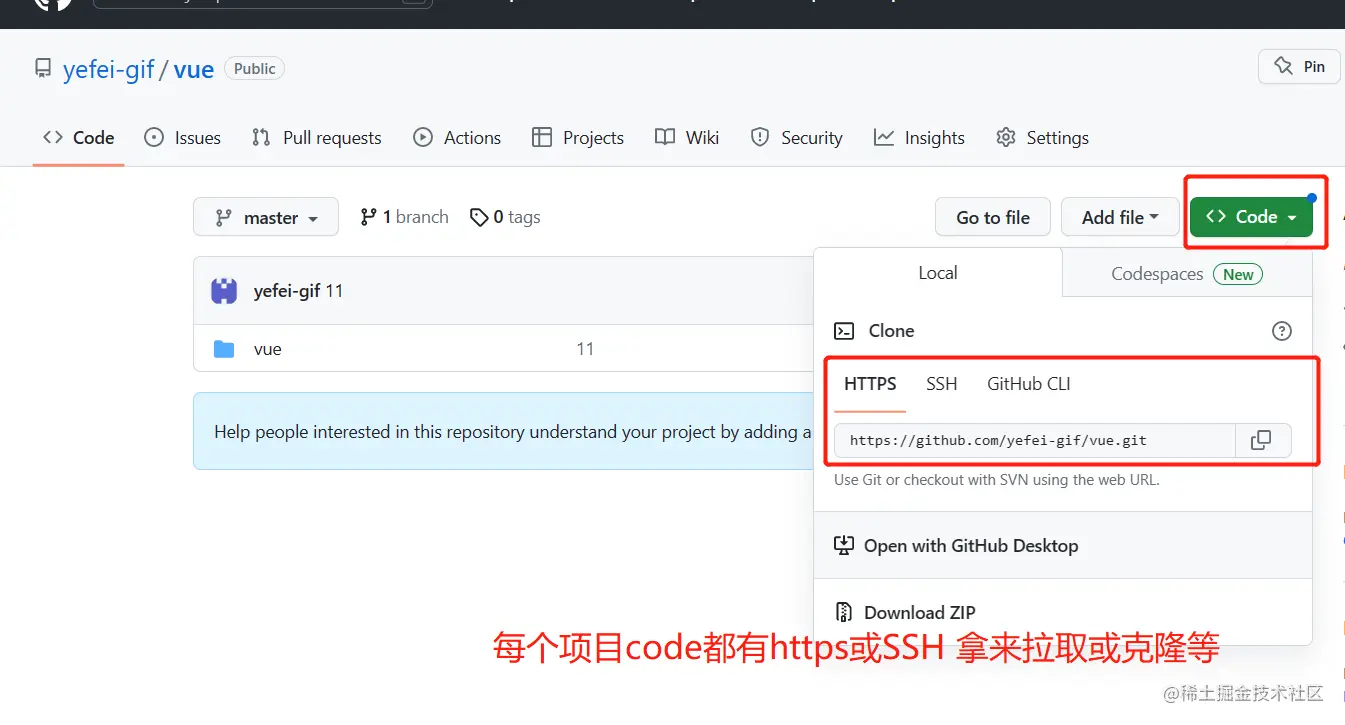
Task: Click the tag icon beside 0 tags
Action: pyautogui.click(x=479, y=217)
